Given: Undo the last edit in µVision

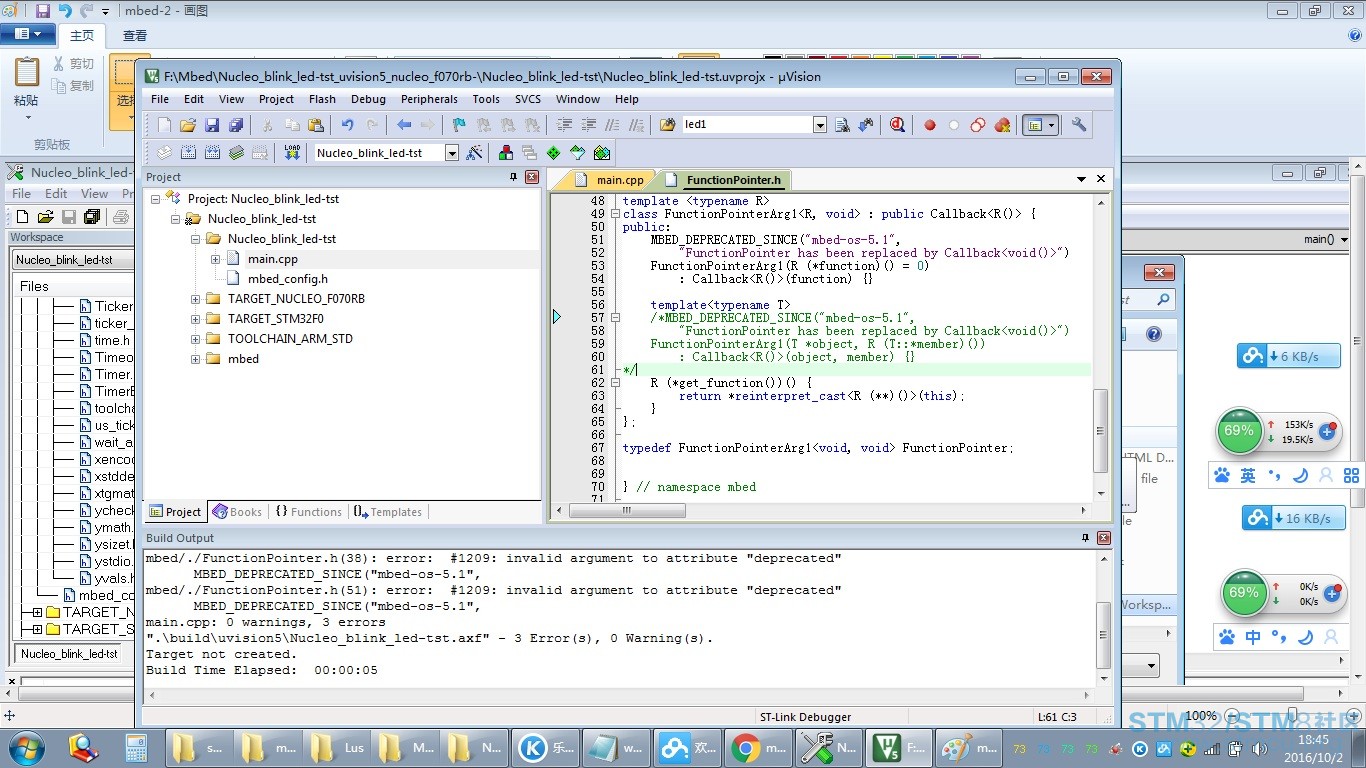Looking at the screenshot, I should point(347,125).
